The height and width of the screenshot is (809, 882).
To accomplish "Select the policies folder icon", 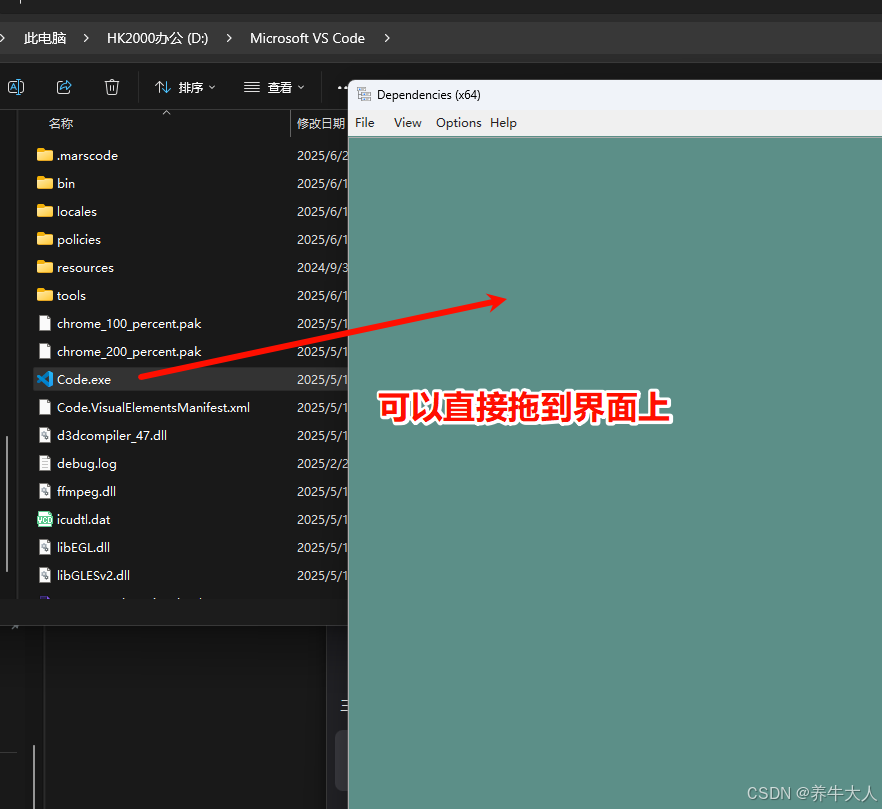I will (45, 239).
